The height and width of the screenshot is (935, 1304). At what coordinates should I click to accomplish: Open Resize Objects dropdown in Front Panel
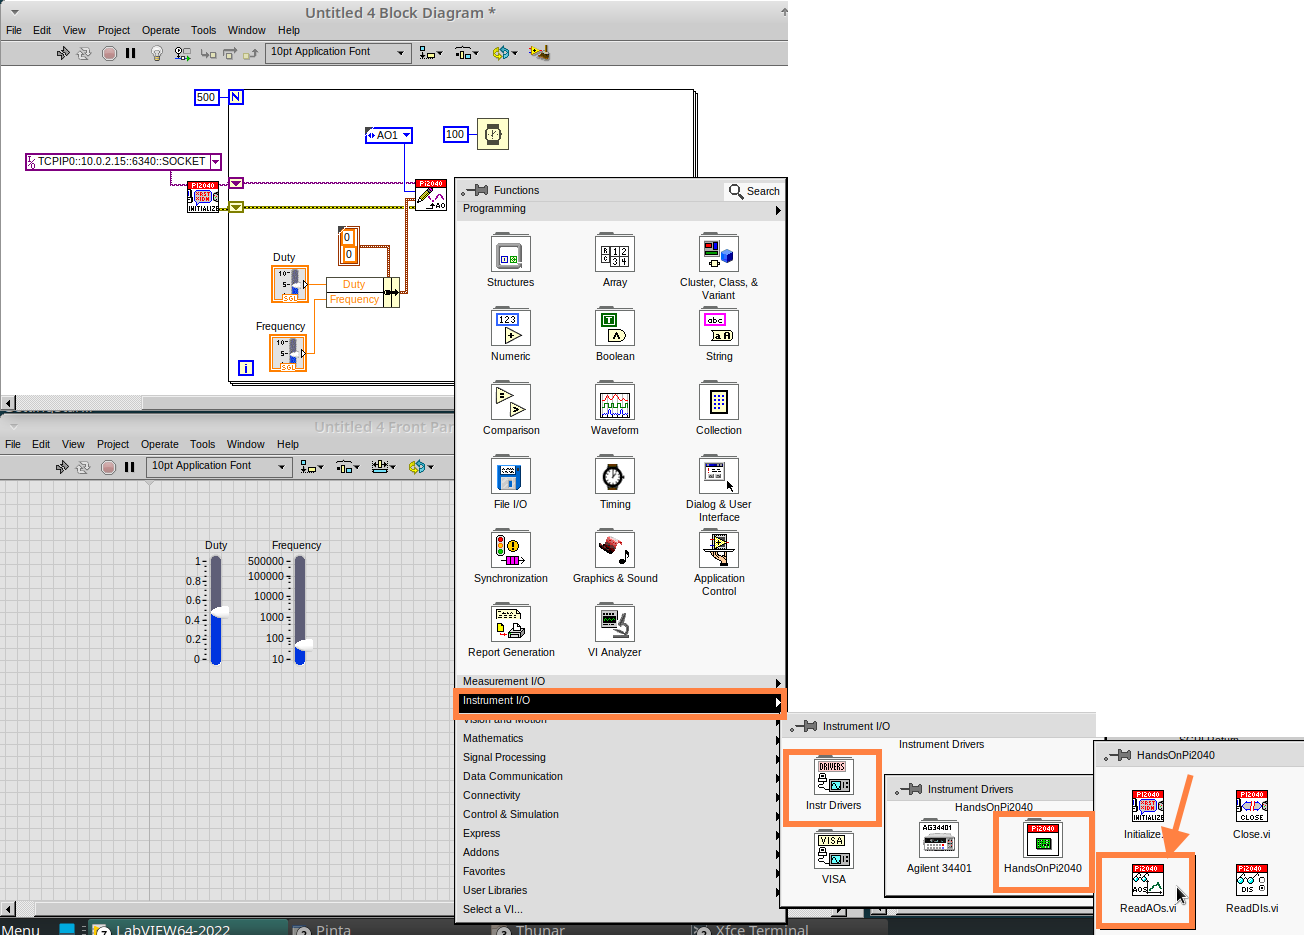383,467
